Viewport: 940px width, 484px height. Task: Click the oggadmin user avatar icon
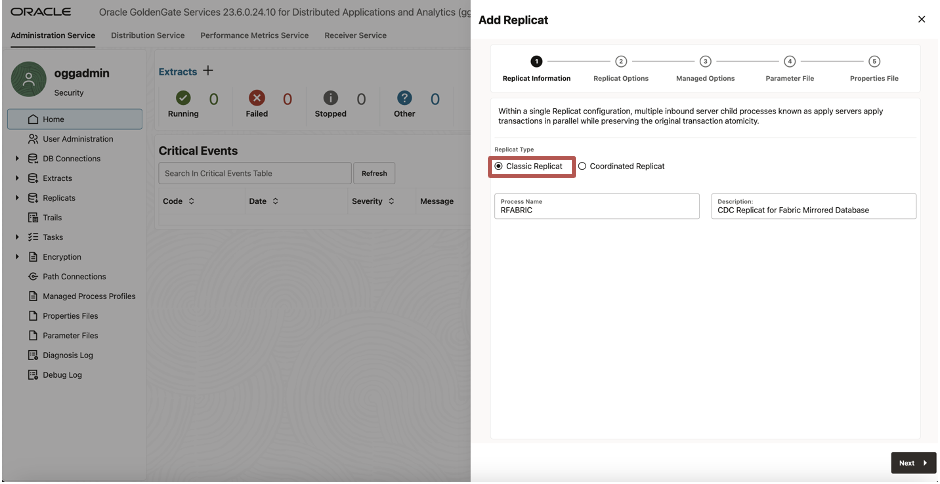click(28, 79)
